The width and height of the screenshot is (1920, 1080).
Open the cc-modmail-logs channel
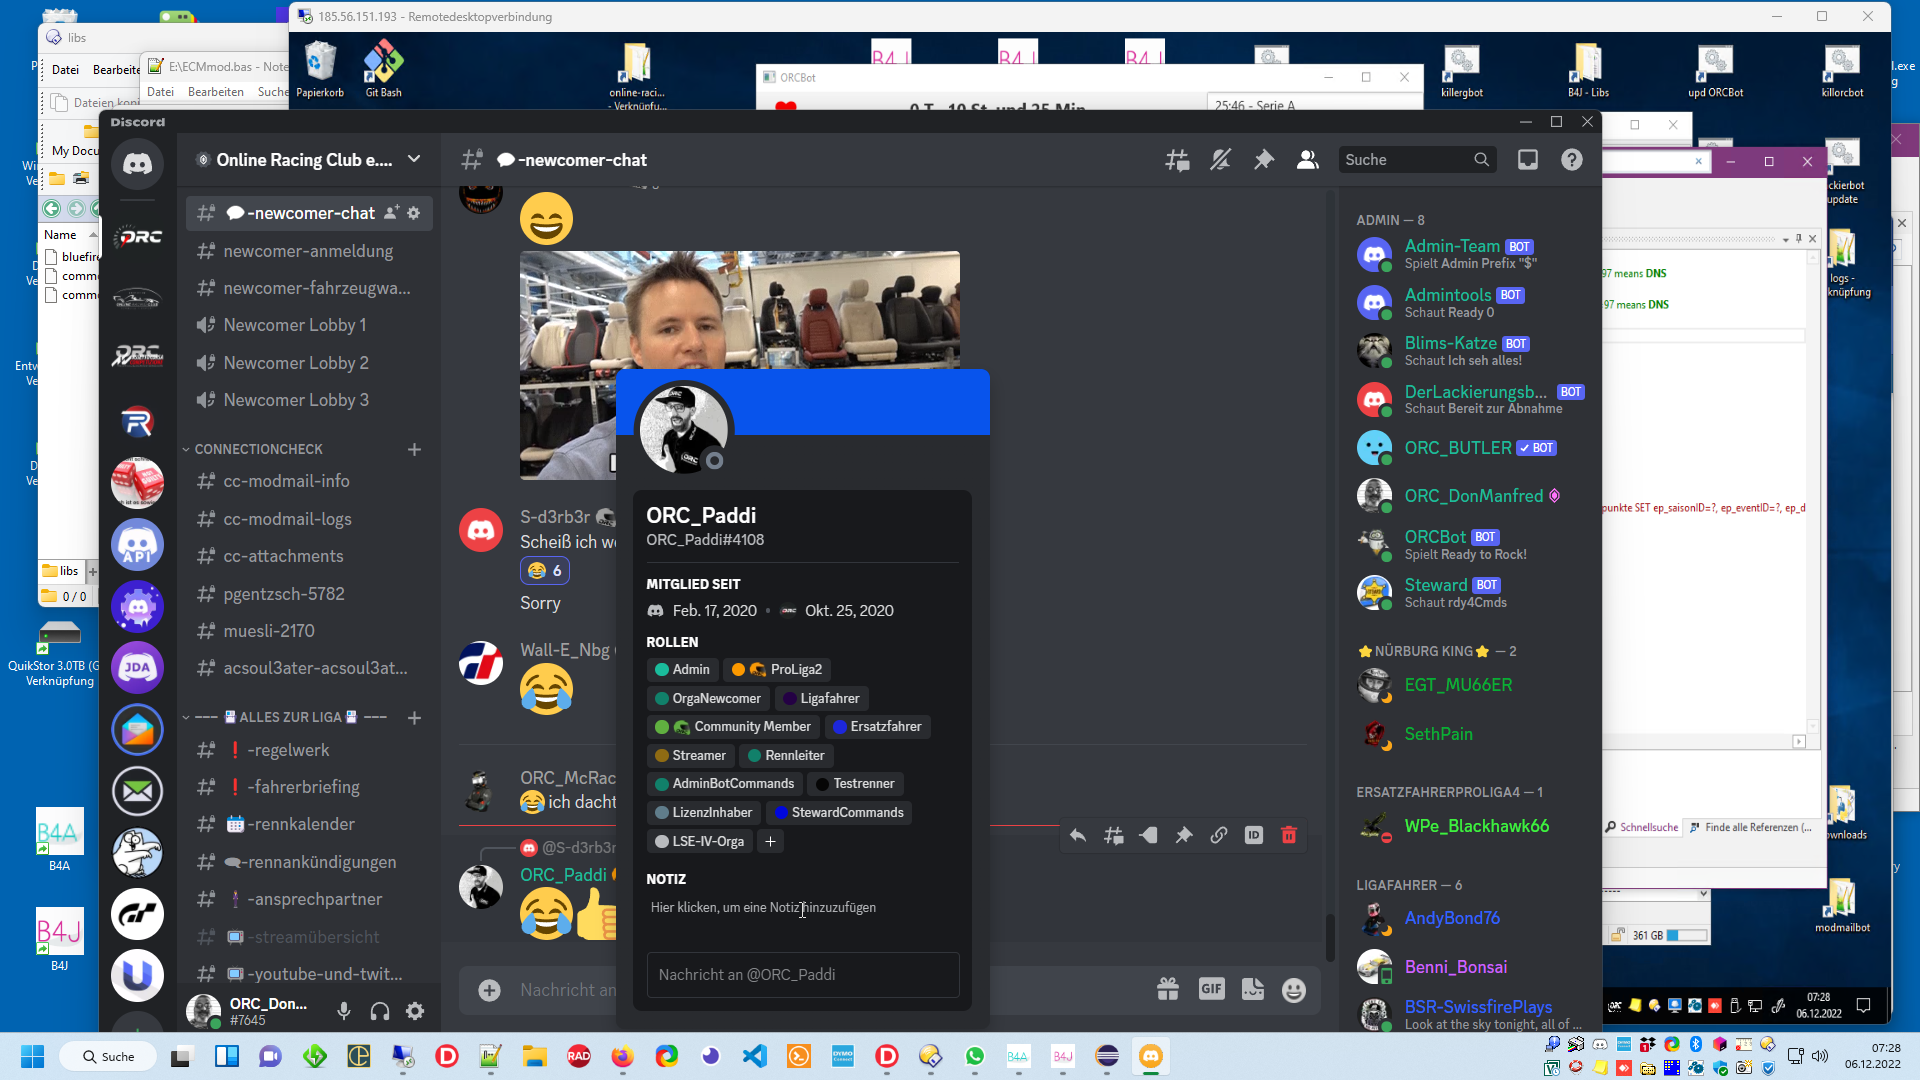click(287, 519)
